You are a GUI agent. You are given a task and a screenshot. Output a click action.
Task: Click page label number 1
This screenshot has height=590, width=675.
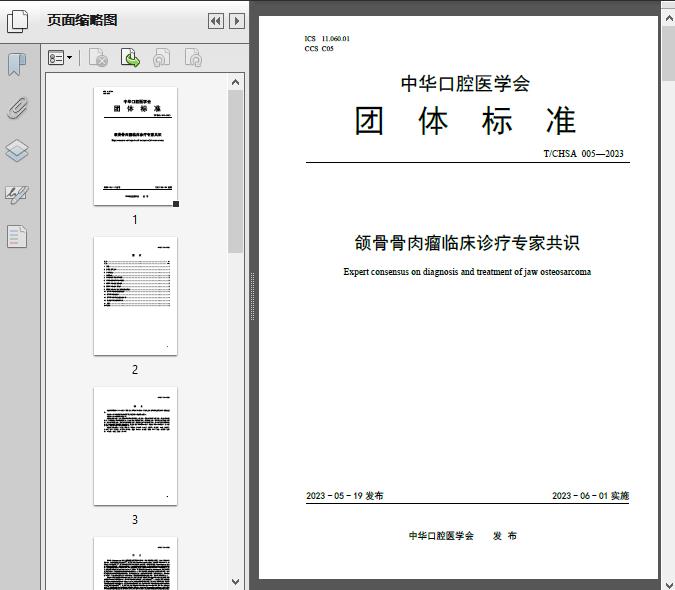(135, 219)
